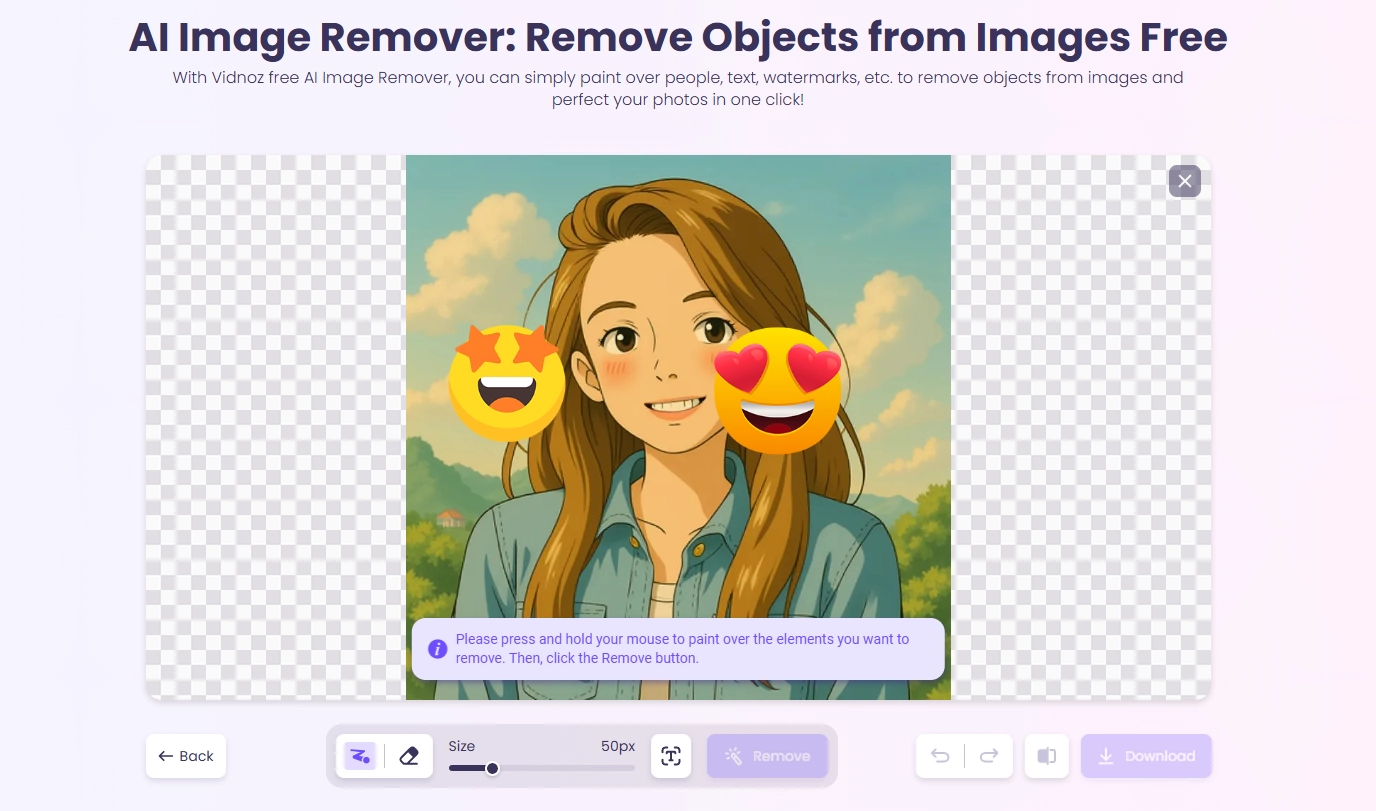Go Back to the previous page
Screen dimensions: 1376x811
pos(186,756)
